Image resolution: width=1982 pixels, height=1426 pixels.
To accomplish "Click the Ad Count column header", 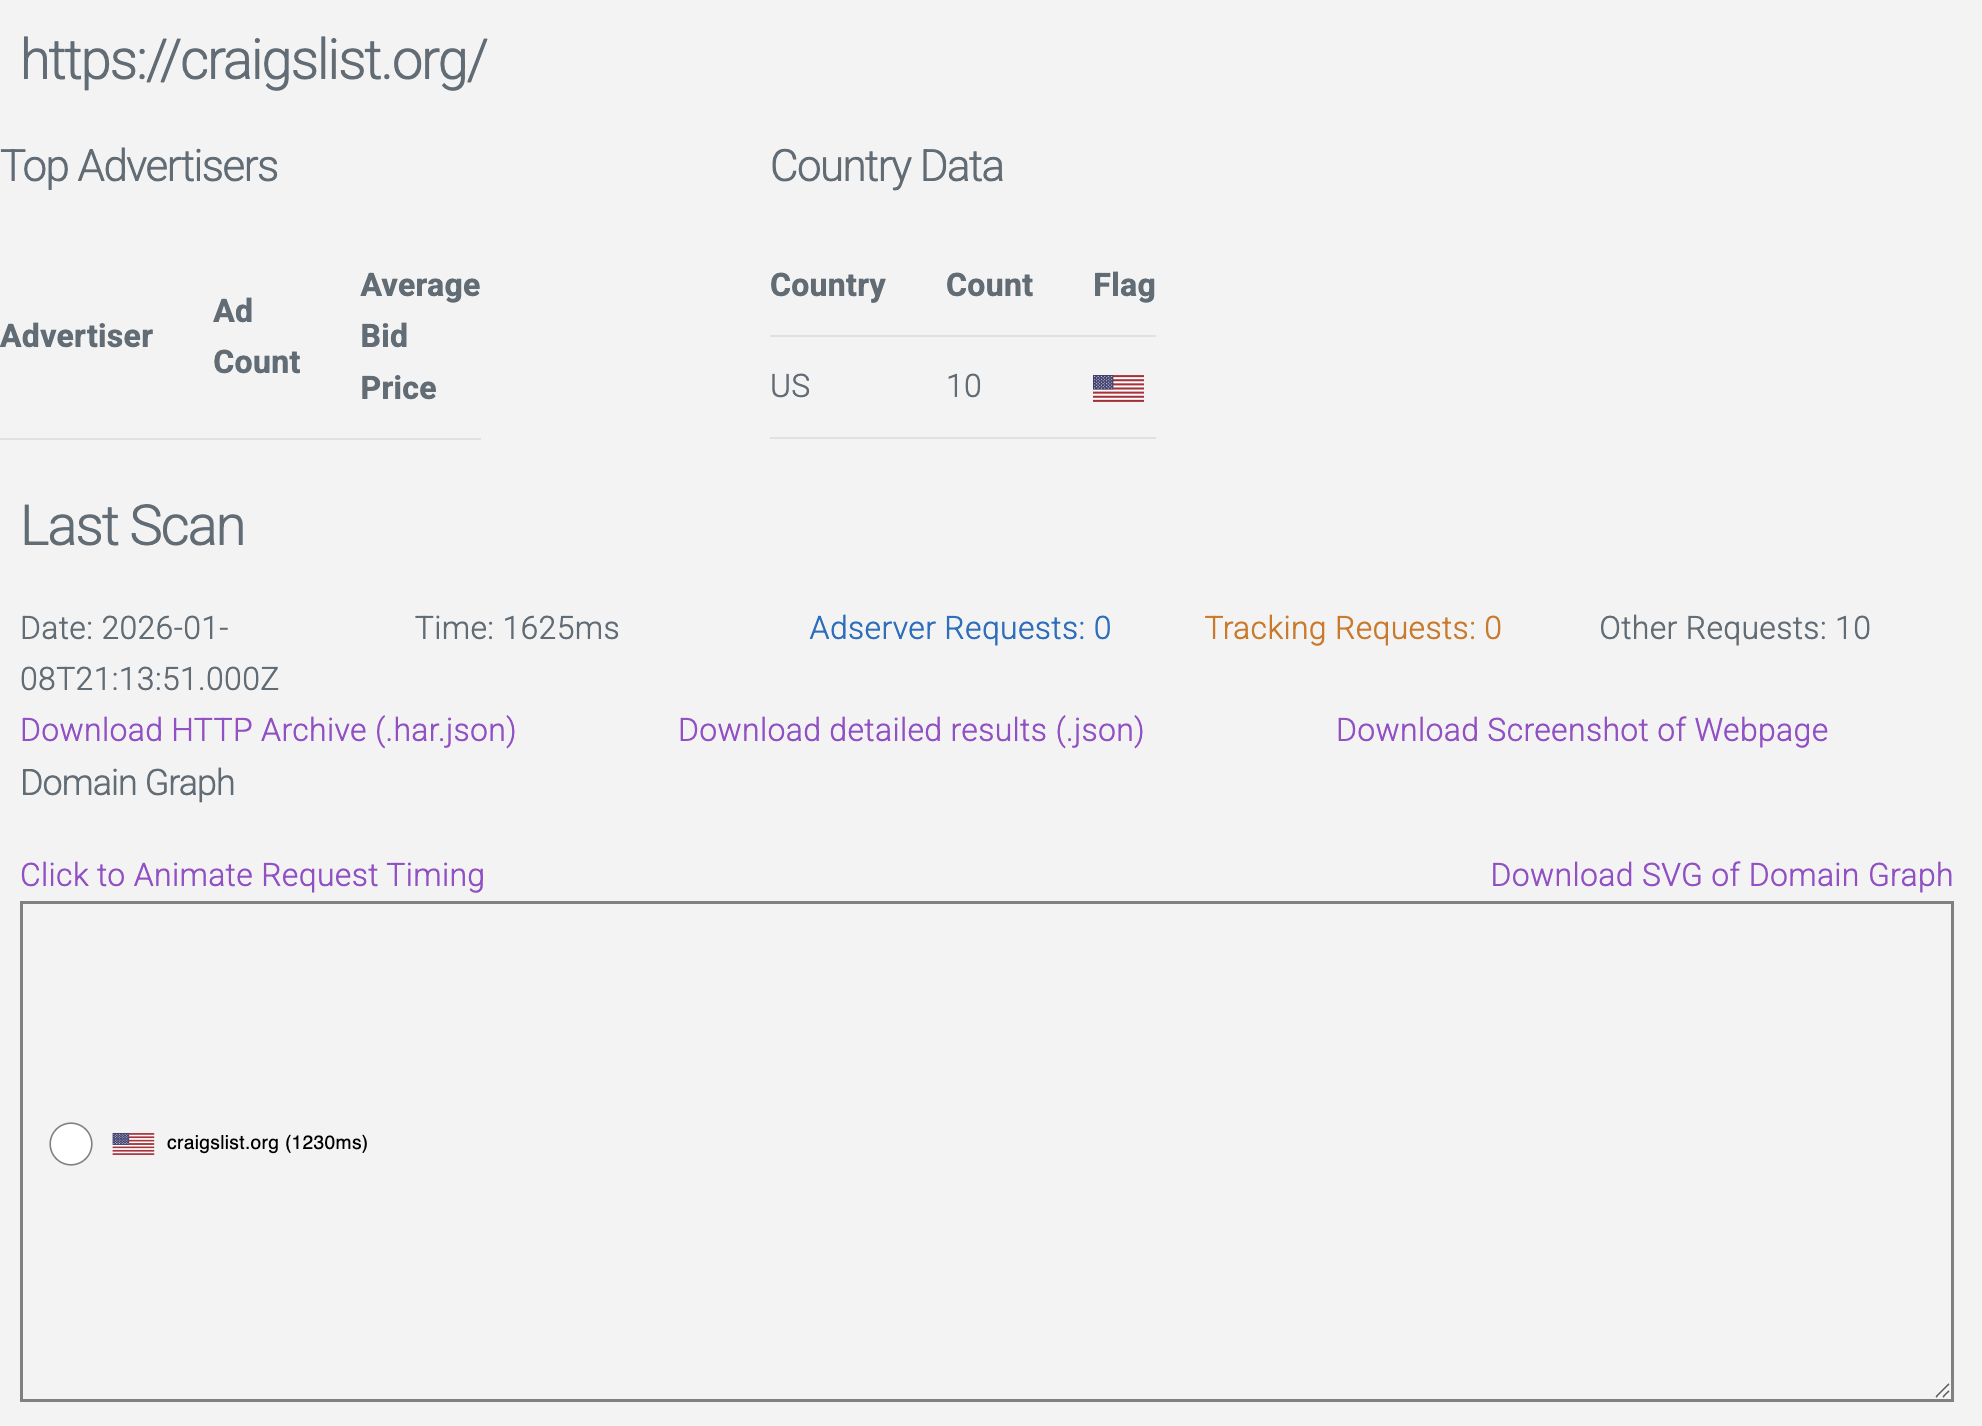I will [x=256, y=336].
